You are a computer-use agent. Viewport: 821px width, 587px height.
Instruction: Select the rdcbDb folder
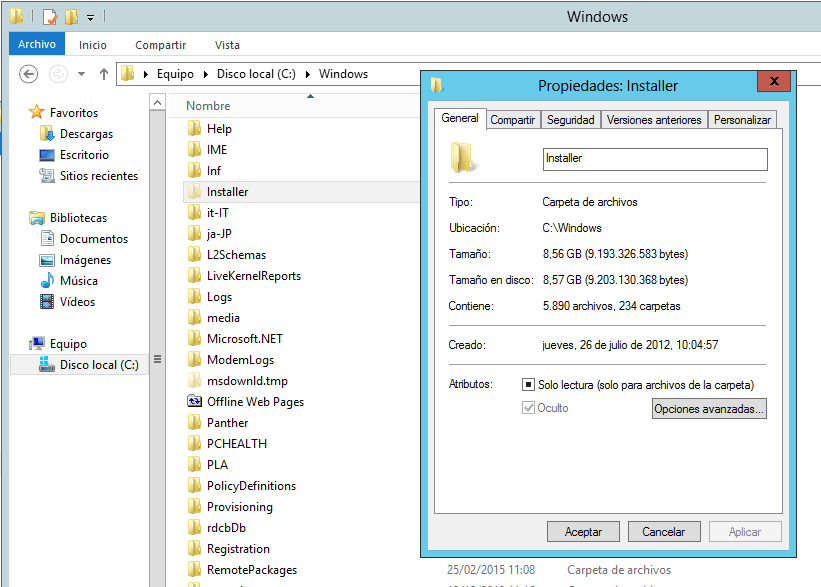(x=217, y=527)
